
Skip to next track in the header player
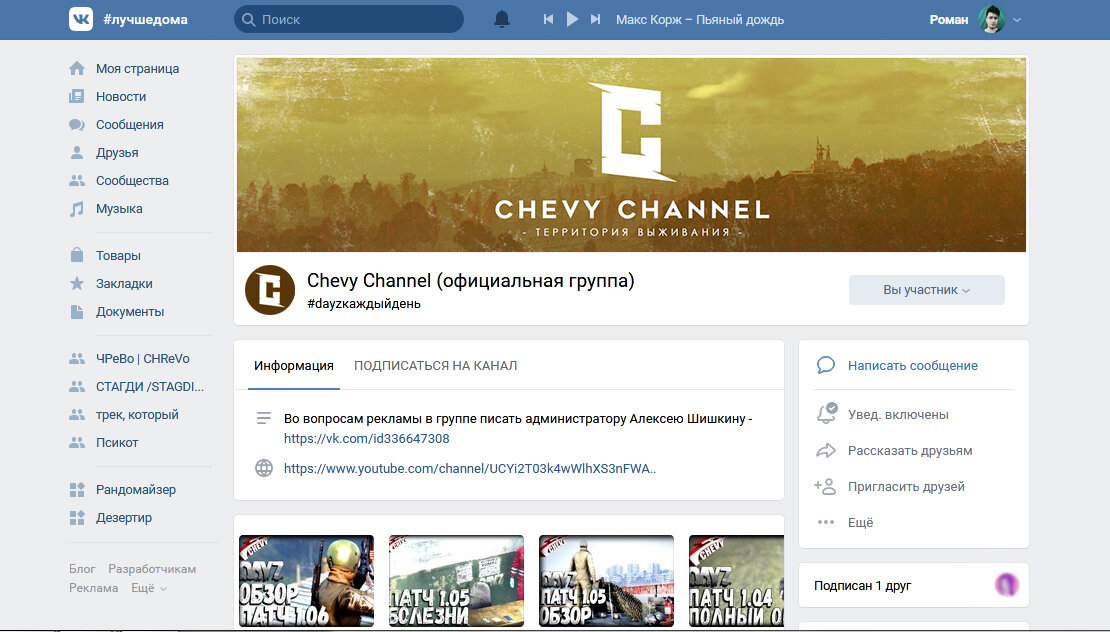595,19
